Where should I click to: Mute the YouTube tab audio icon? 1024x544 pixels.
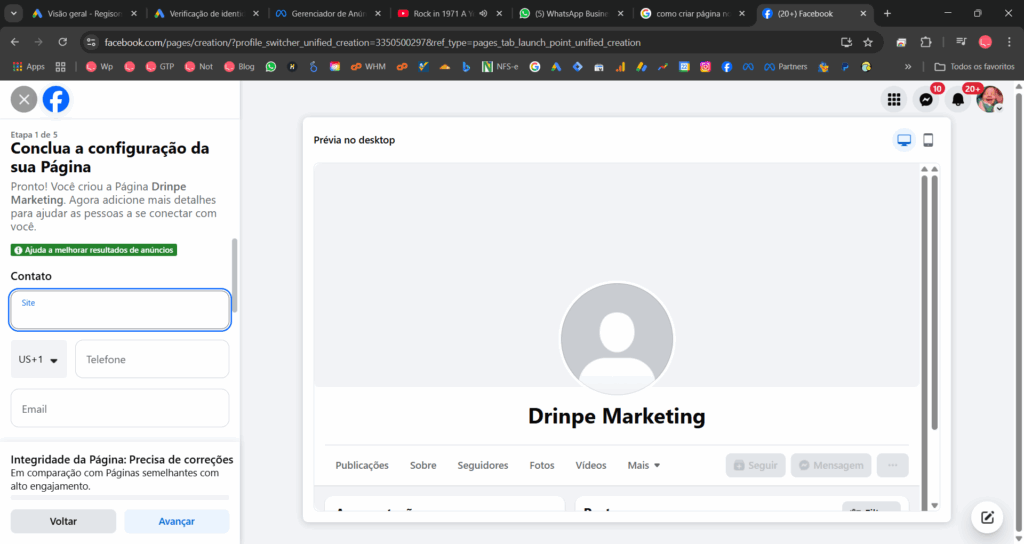pos(483,13)
